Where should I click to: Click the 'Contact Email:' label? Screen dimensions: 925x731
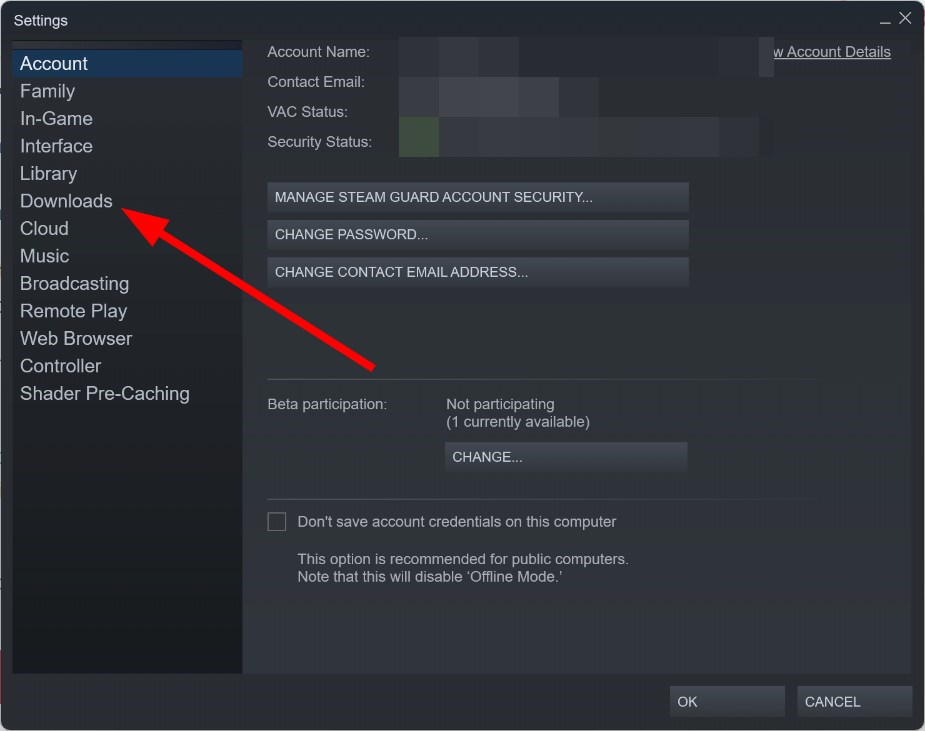[316, 82]
